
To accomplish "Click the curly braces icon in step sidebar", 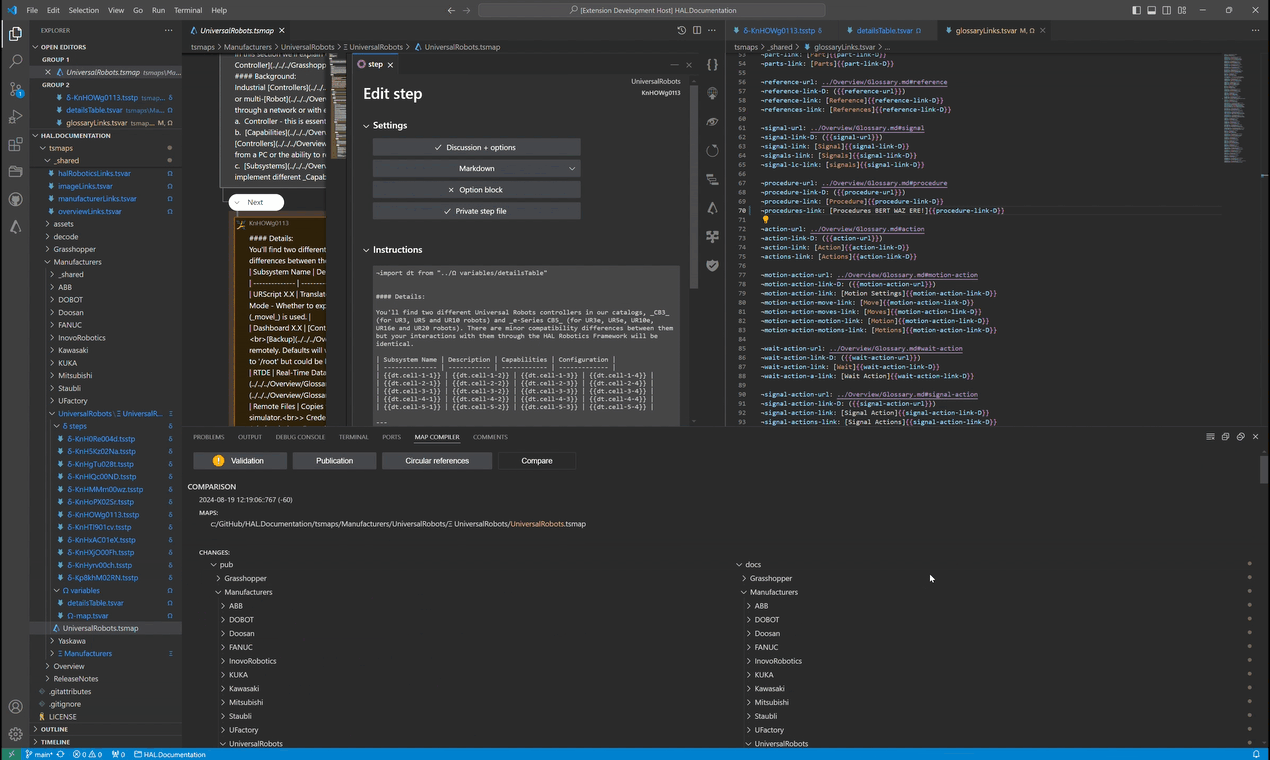I will click(712, 64).
